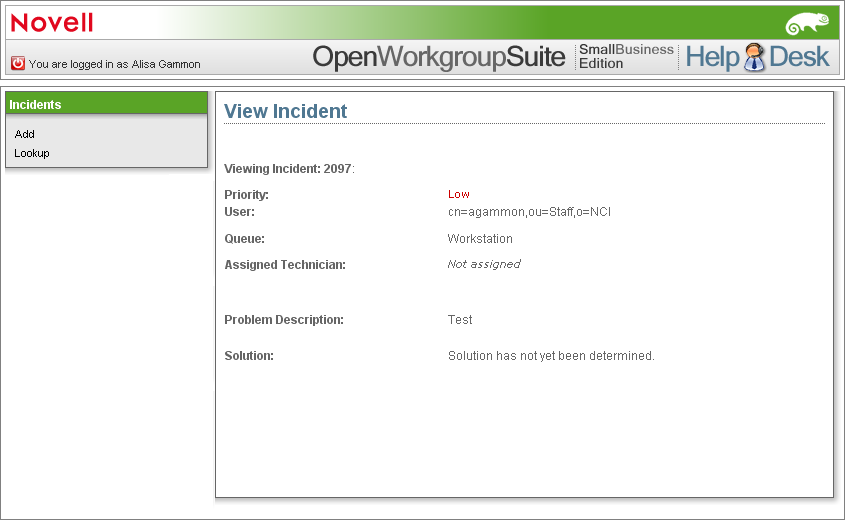This screenshot has width=845, height=520.
Task: Click the 'SmallBusiness Edition' text
Action: 626,57
